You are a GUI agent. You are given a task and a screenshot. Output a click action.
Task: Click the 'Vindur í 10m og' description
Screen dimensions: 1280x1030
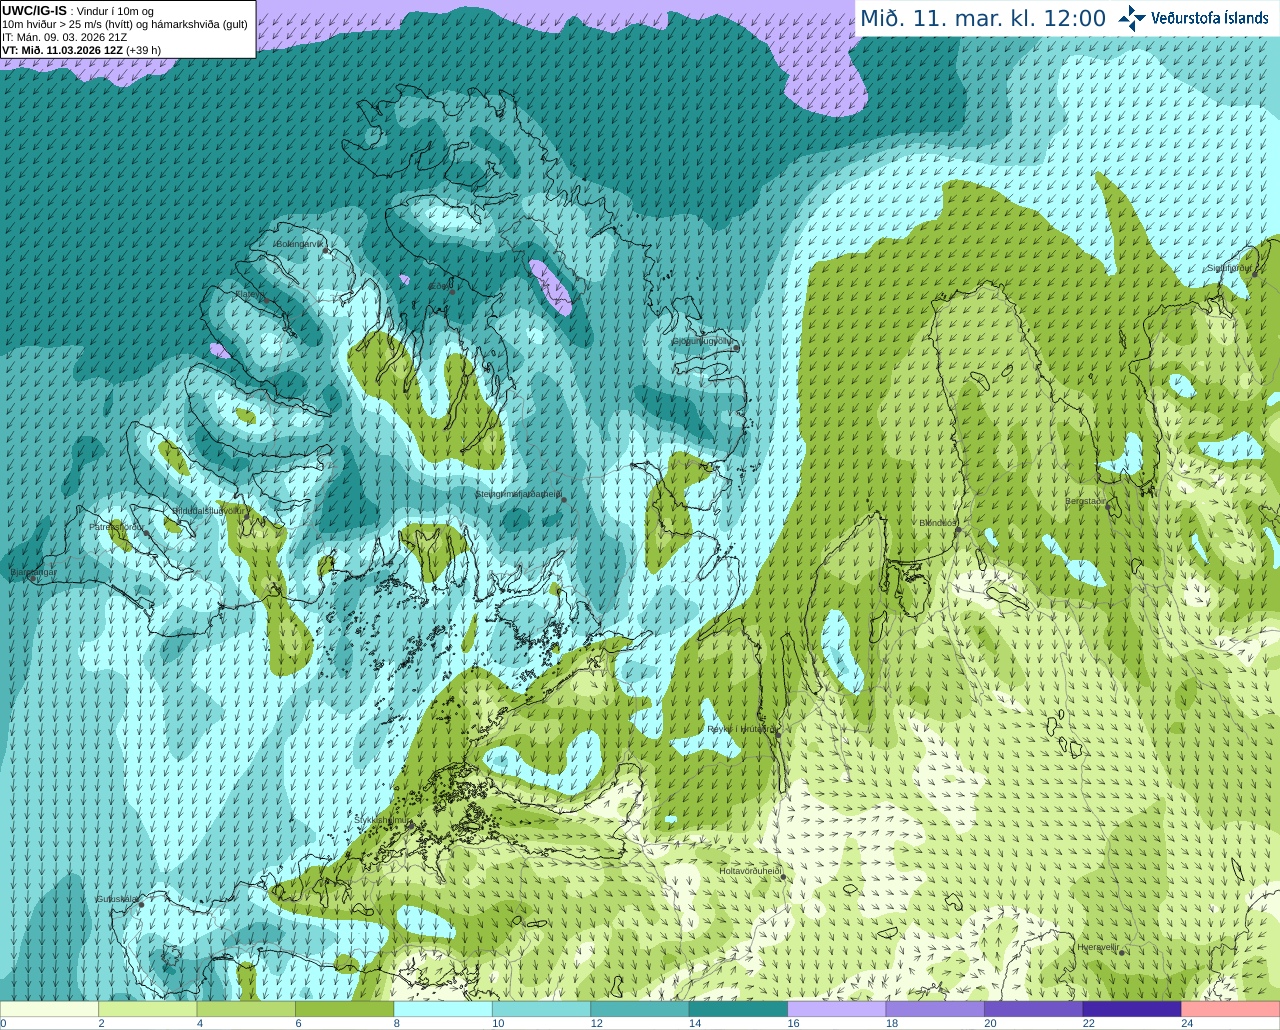(115, 11)
